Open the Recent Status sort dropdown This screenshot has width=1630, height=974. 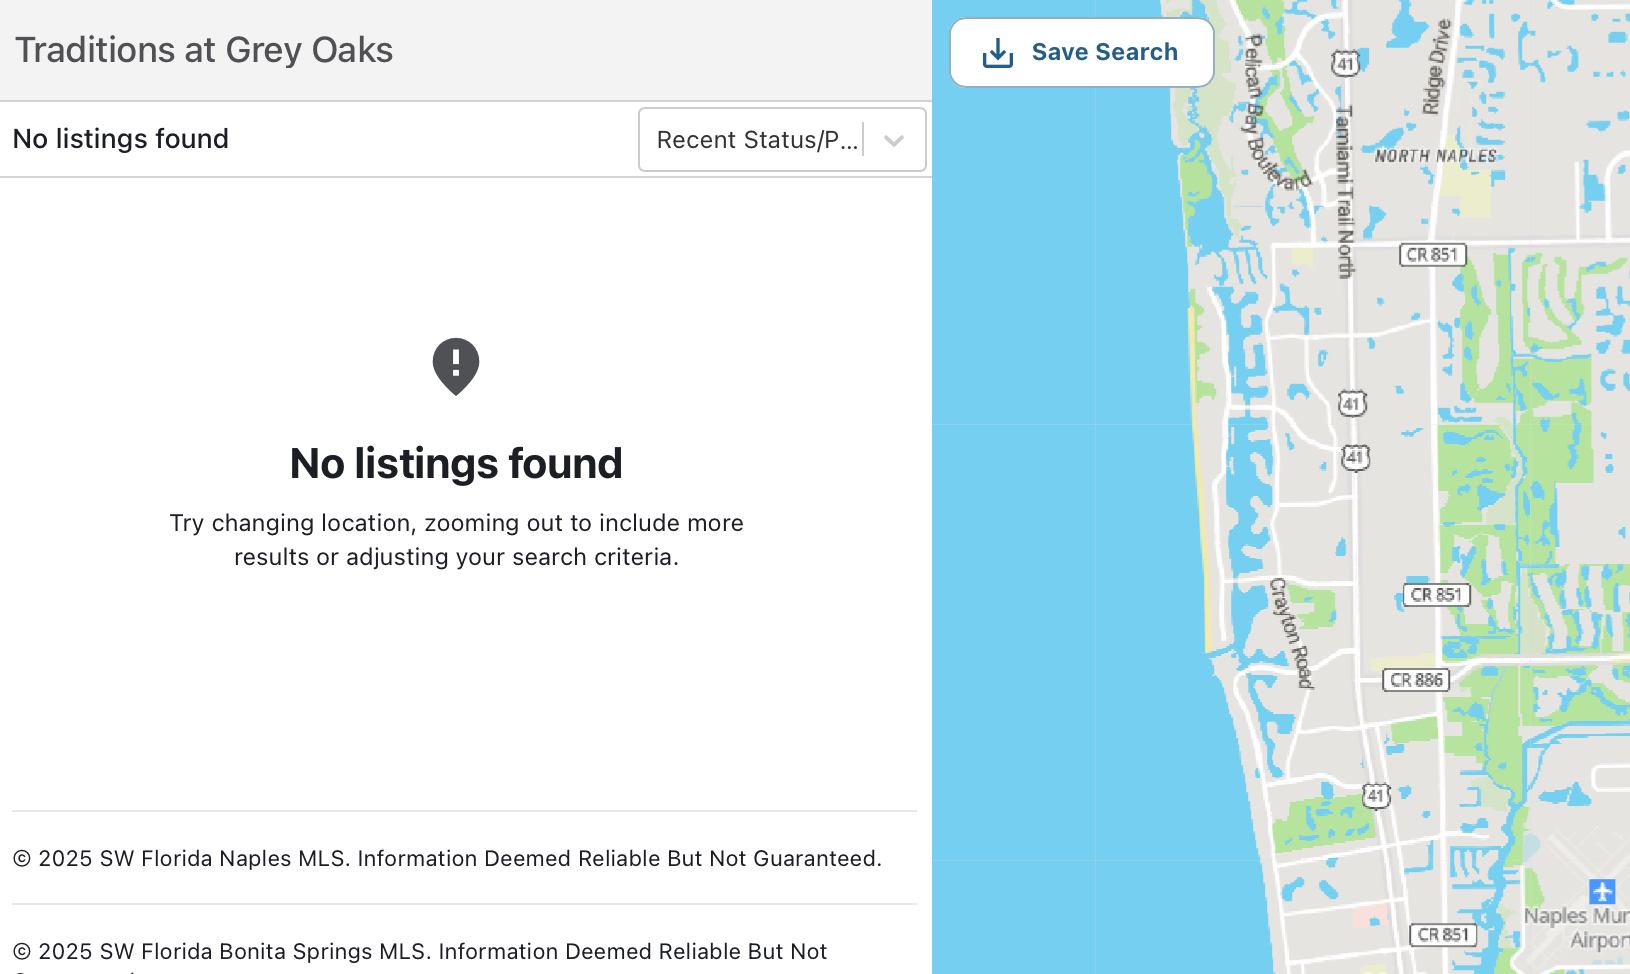pyautogui.click(x=757, y=140)
